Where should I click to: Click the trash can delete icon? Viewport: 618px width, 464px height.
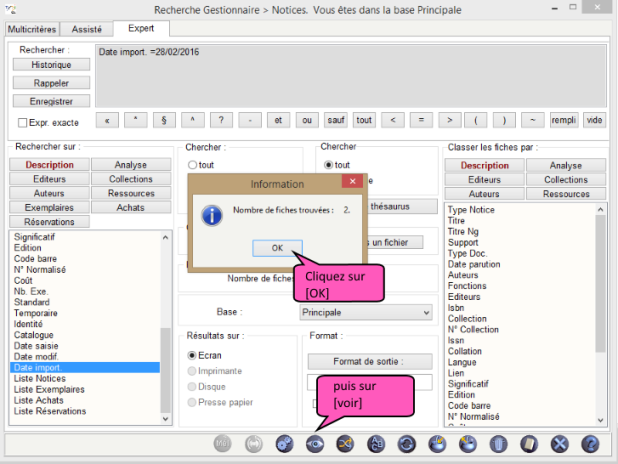tap(498, 444)
